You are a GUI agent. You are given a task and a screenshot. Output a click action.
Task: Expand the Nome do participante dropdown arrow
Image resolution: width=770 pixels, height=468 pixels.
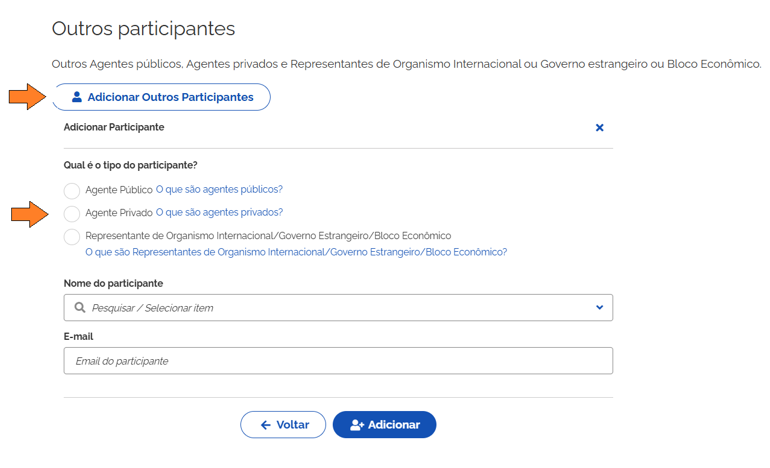pos(599,308)
